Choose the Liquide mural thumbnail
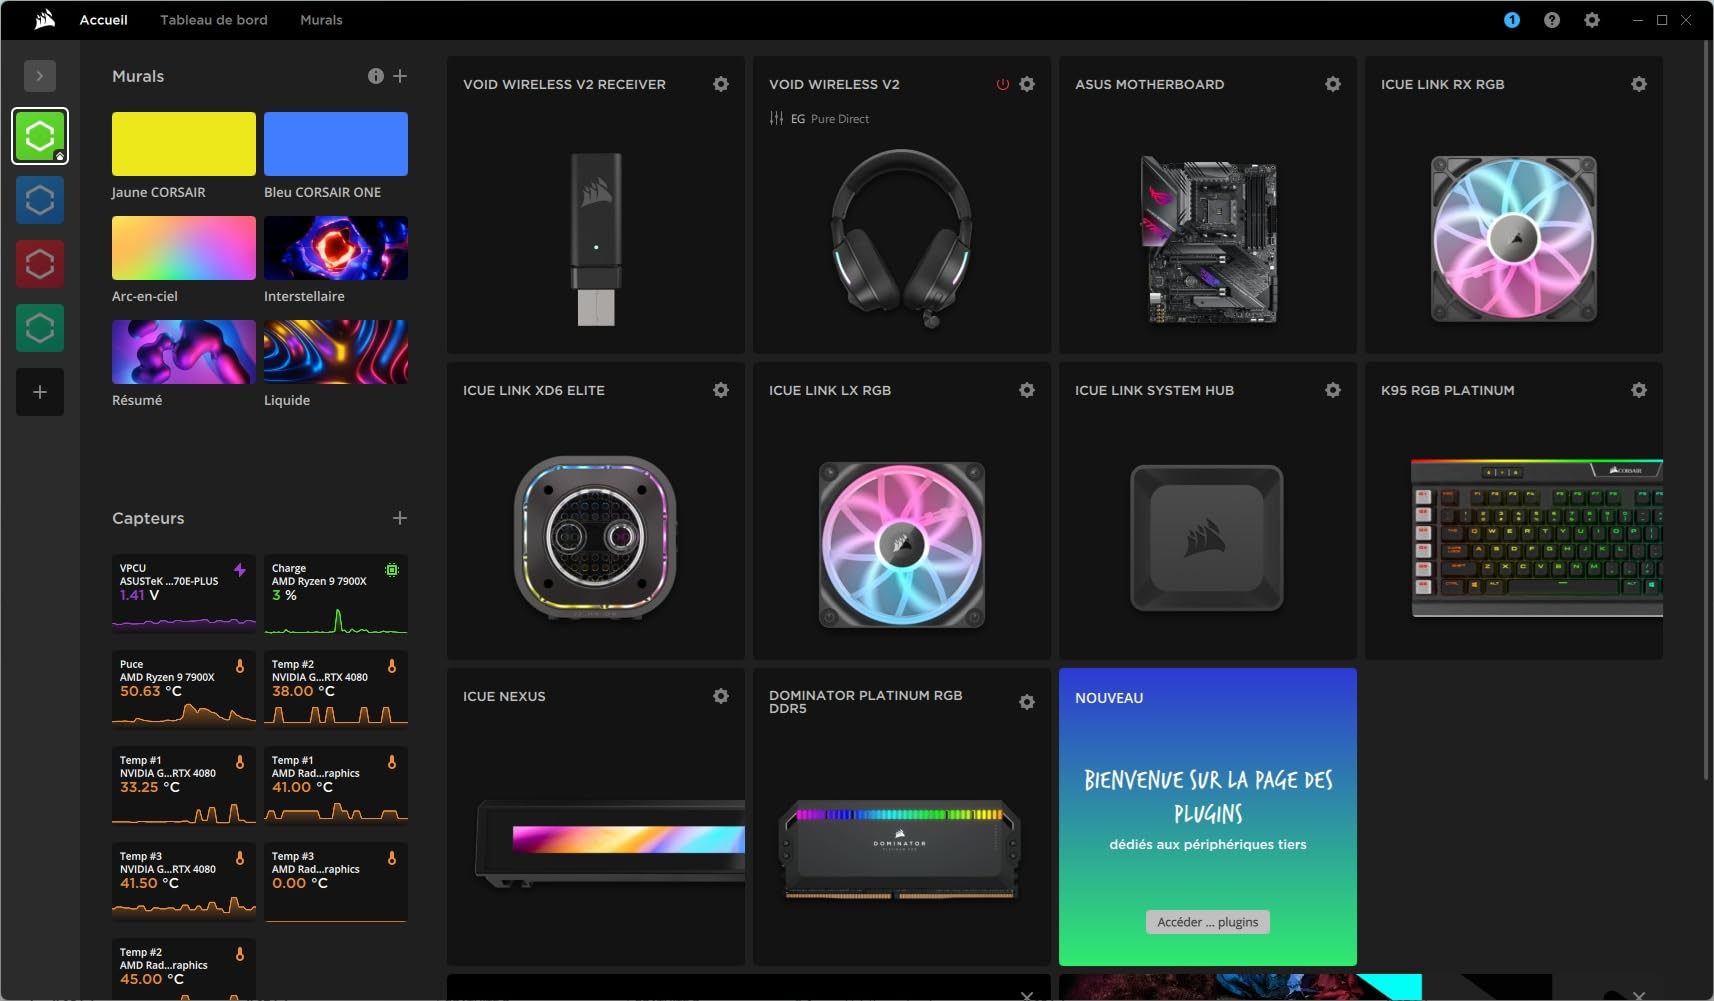1714x1001 pixels. coord(336,352)
